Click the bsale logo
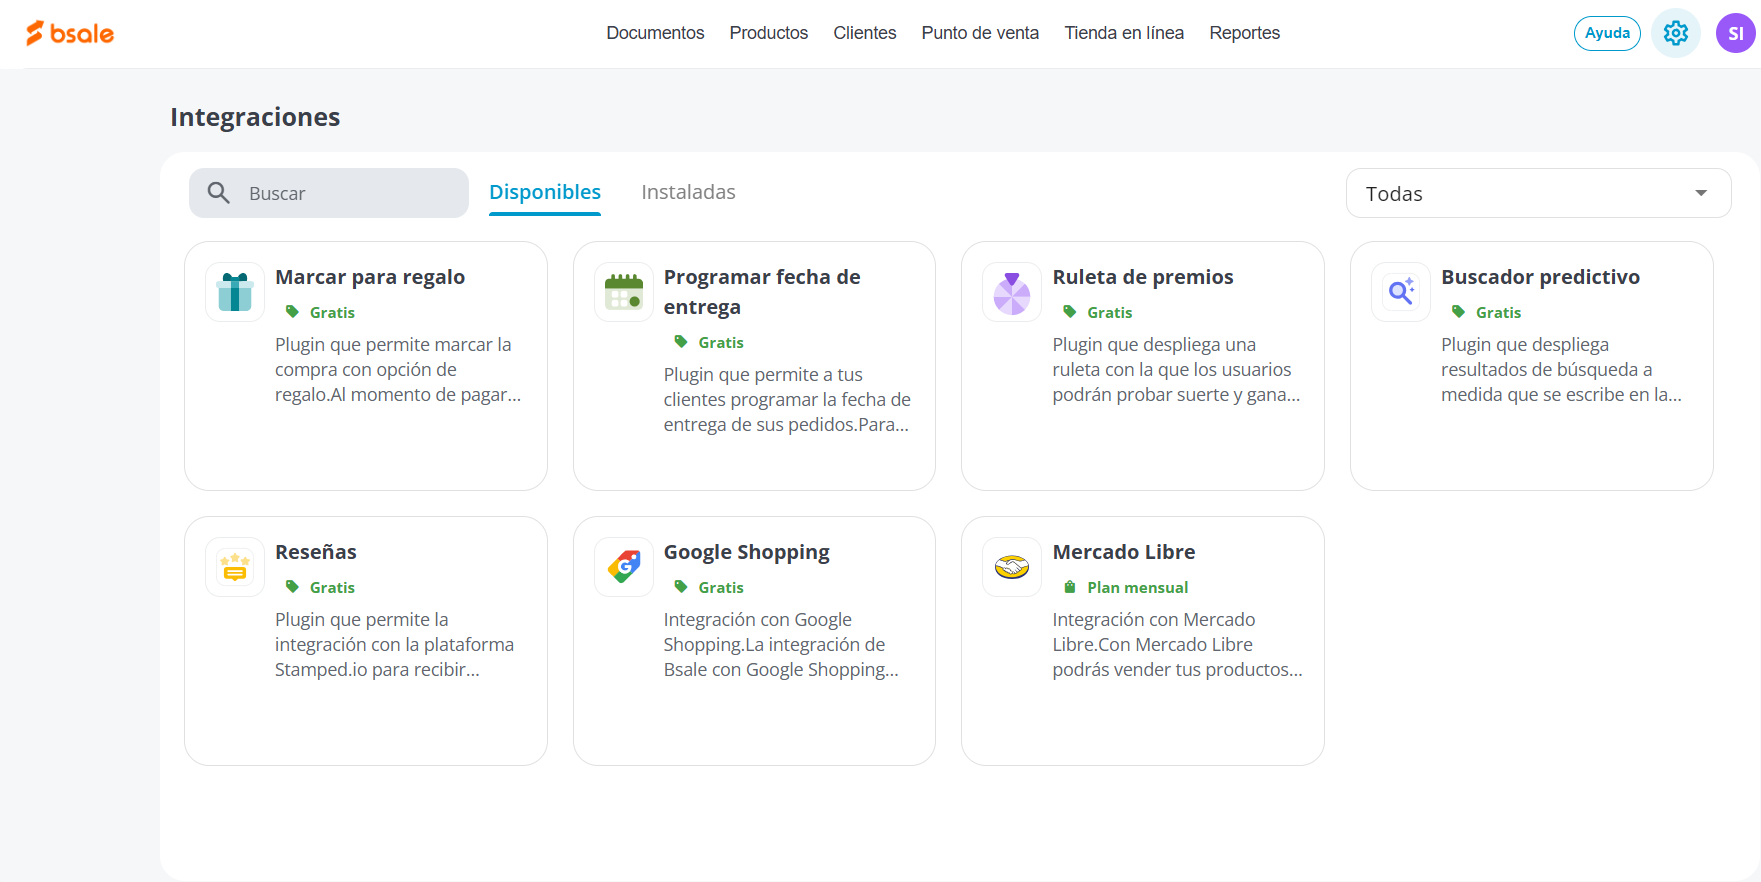Viewport: 1761px width, 882px height. [x=70, y=33]
